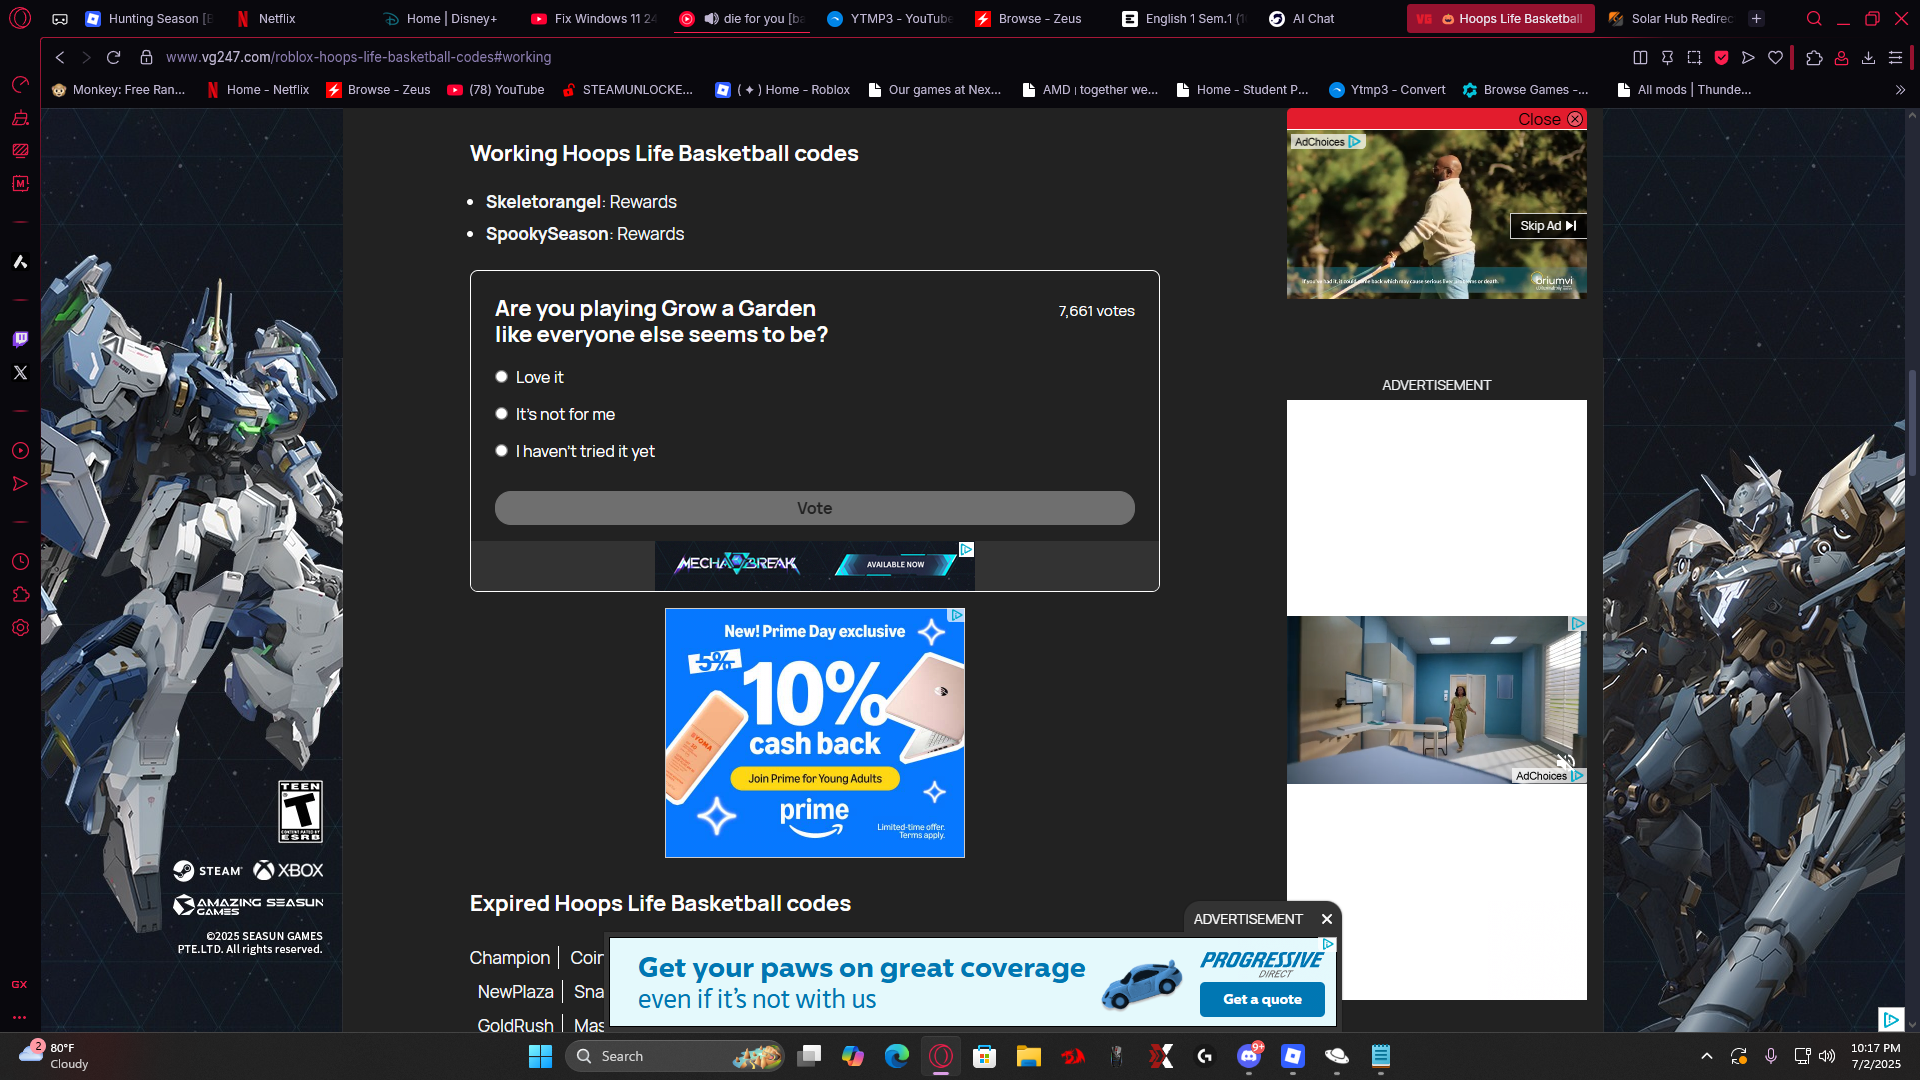Open Roblox from the taskbar
This screenshot has width=1920, height=1080.
(1293, 1056)
